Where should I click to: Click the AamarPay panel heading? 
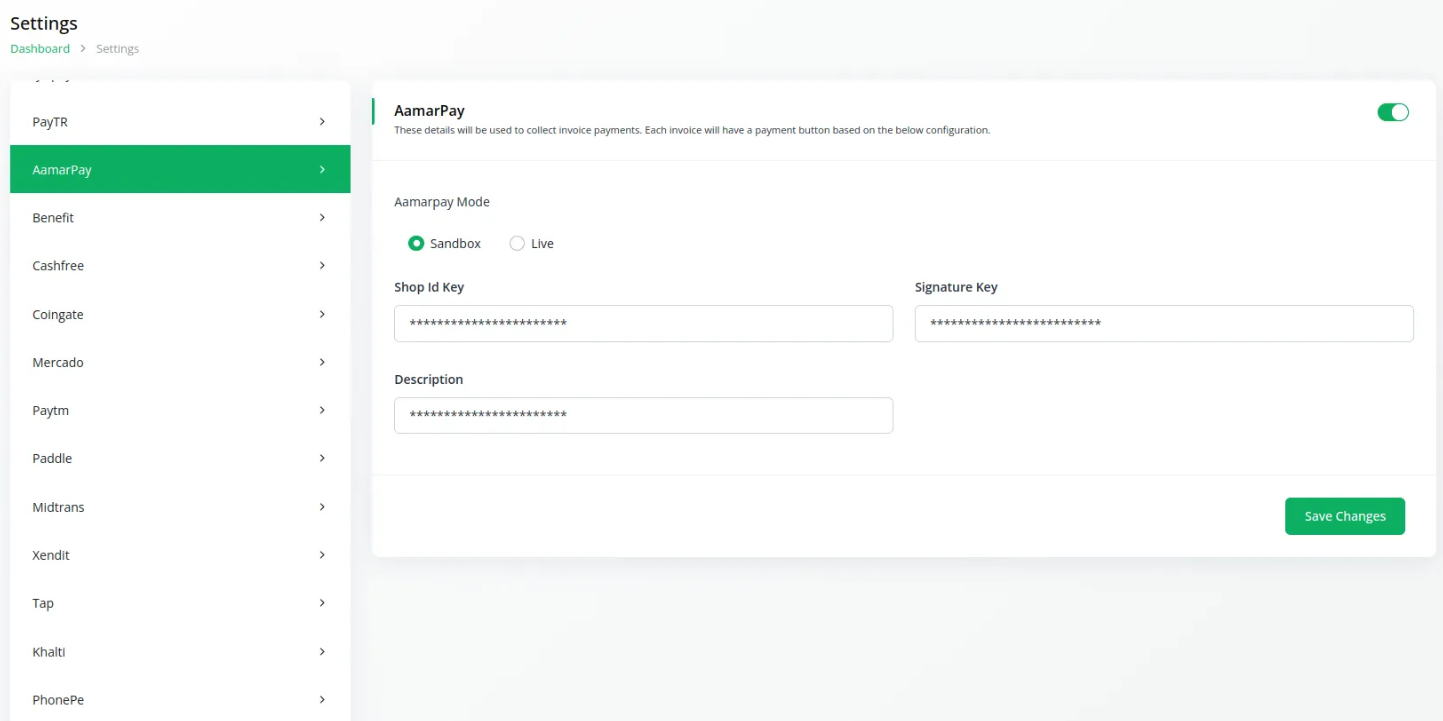[x=429, y=111]
